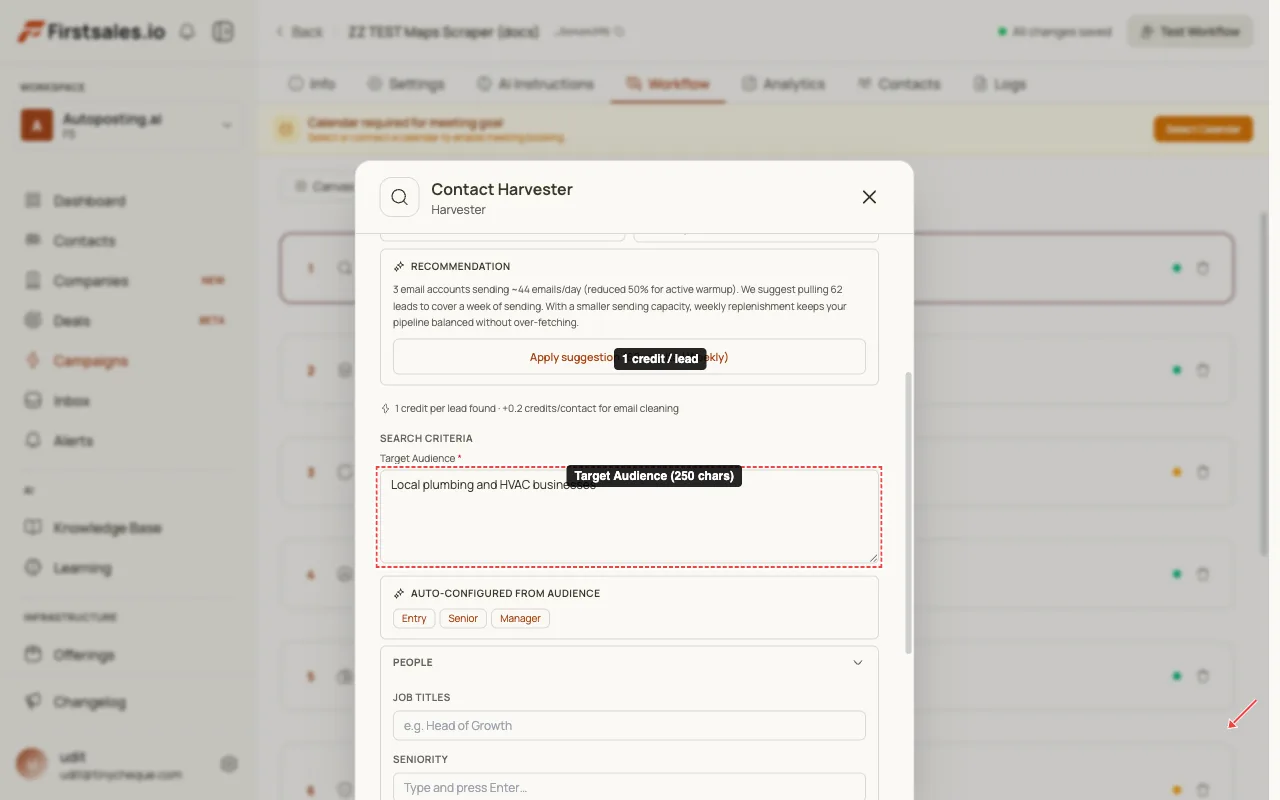This screenshot has width=1280, height=800.
Task: Click the Test Workflow button
Action: coord(1190,32)
